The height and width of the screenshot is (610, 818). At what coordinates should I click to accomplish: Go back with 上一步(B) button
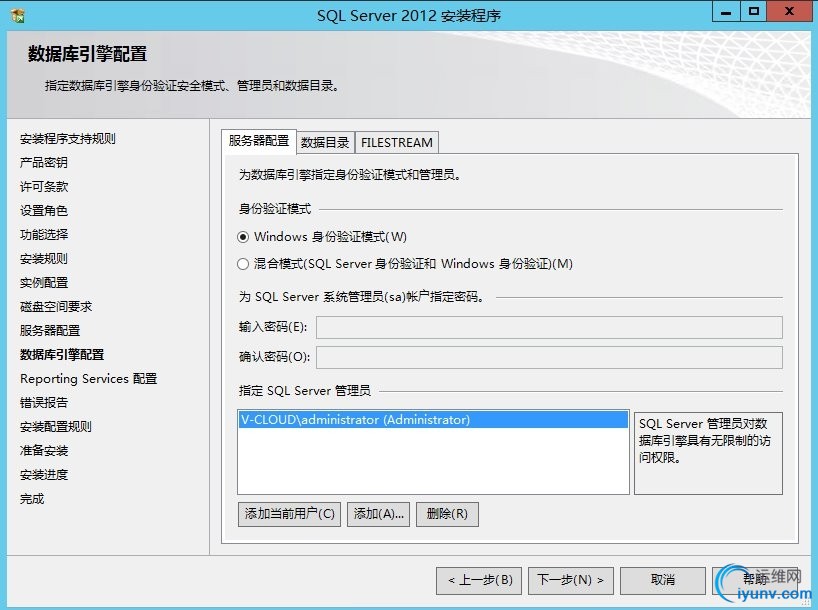tap(479, 580)
